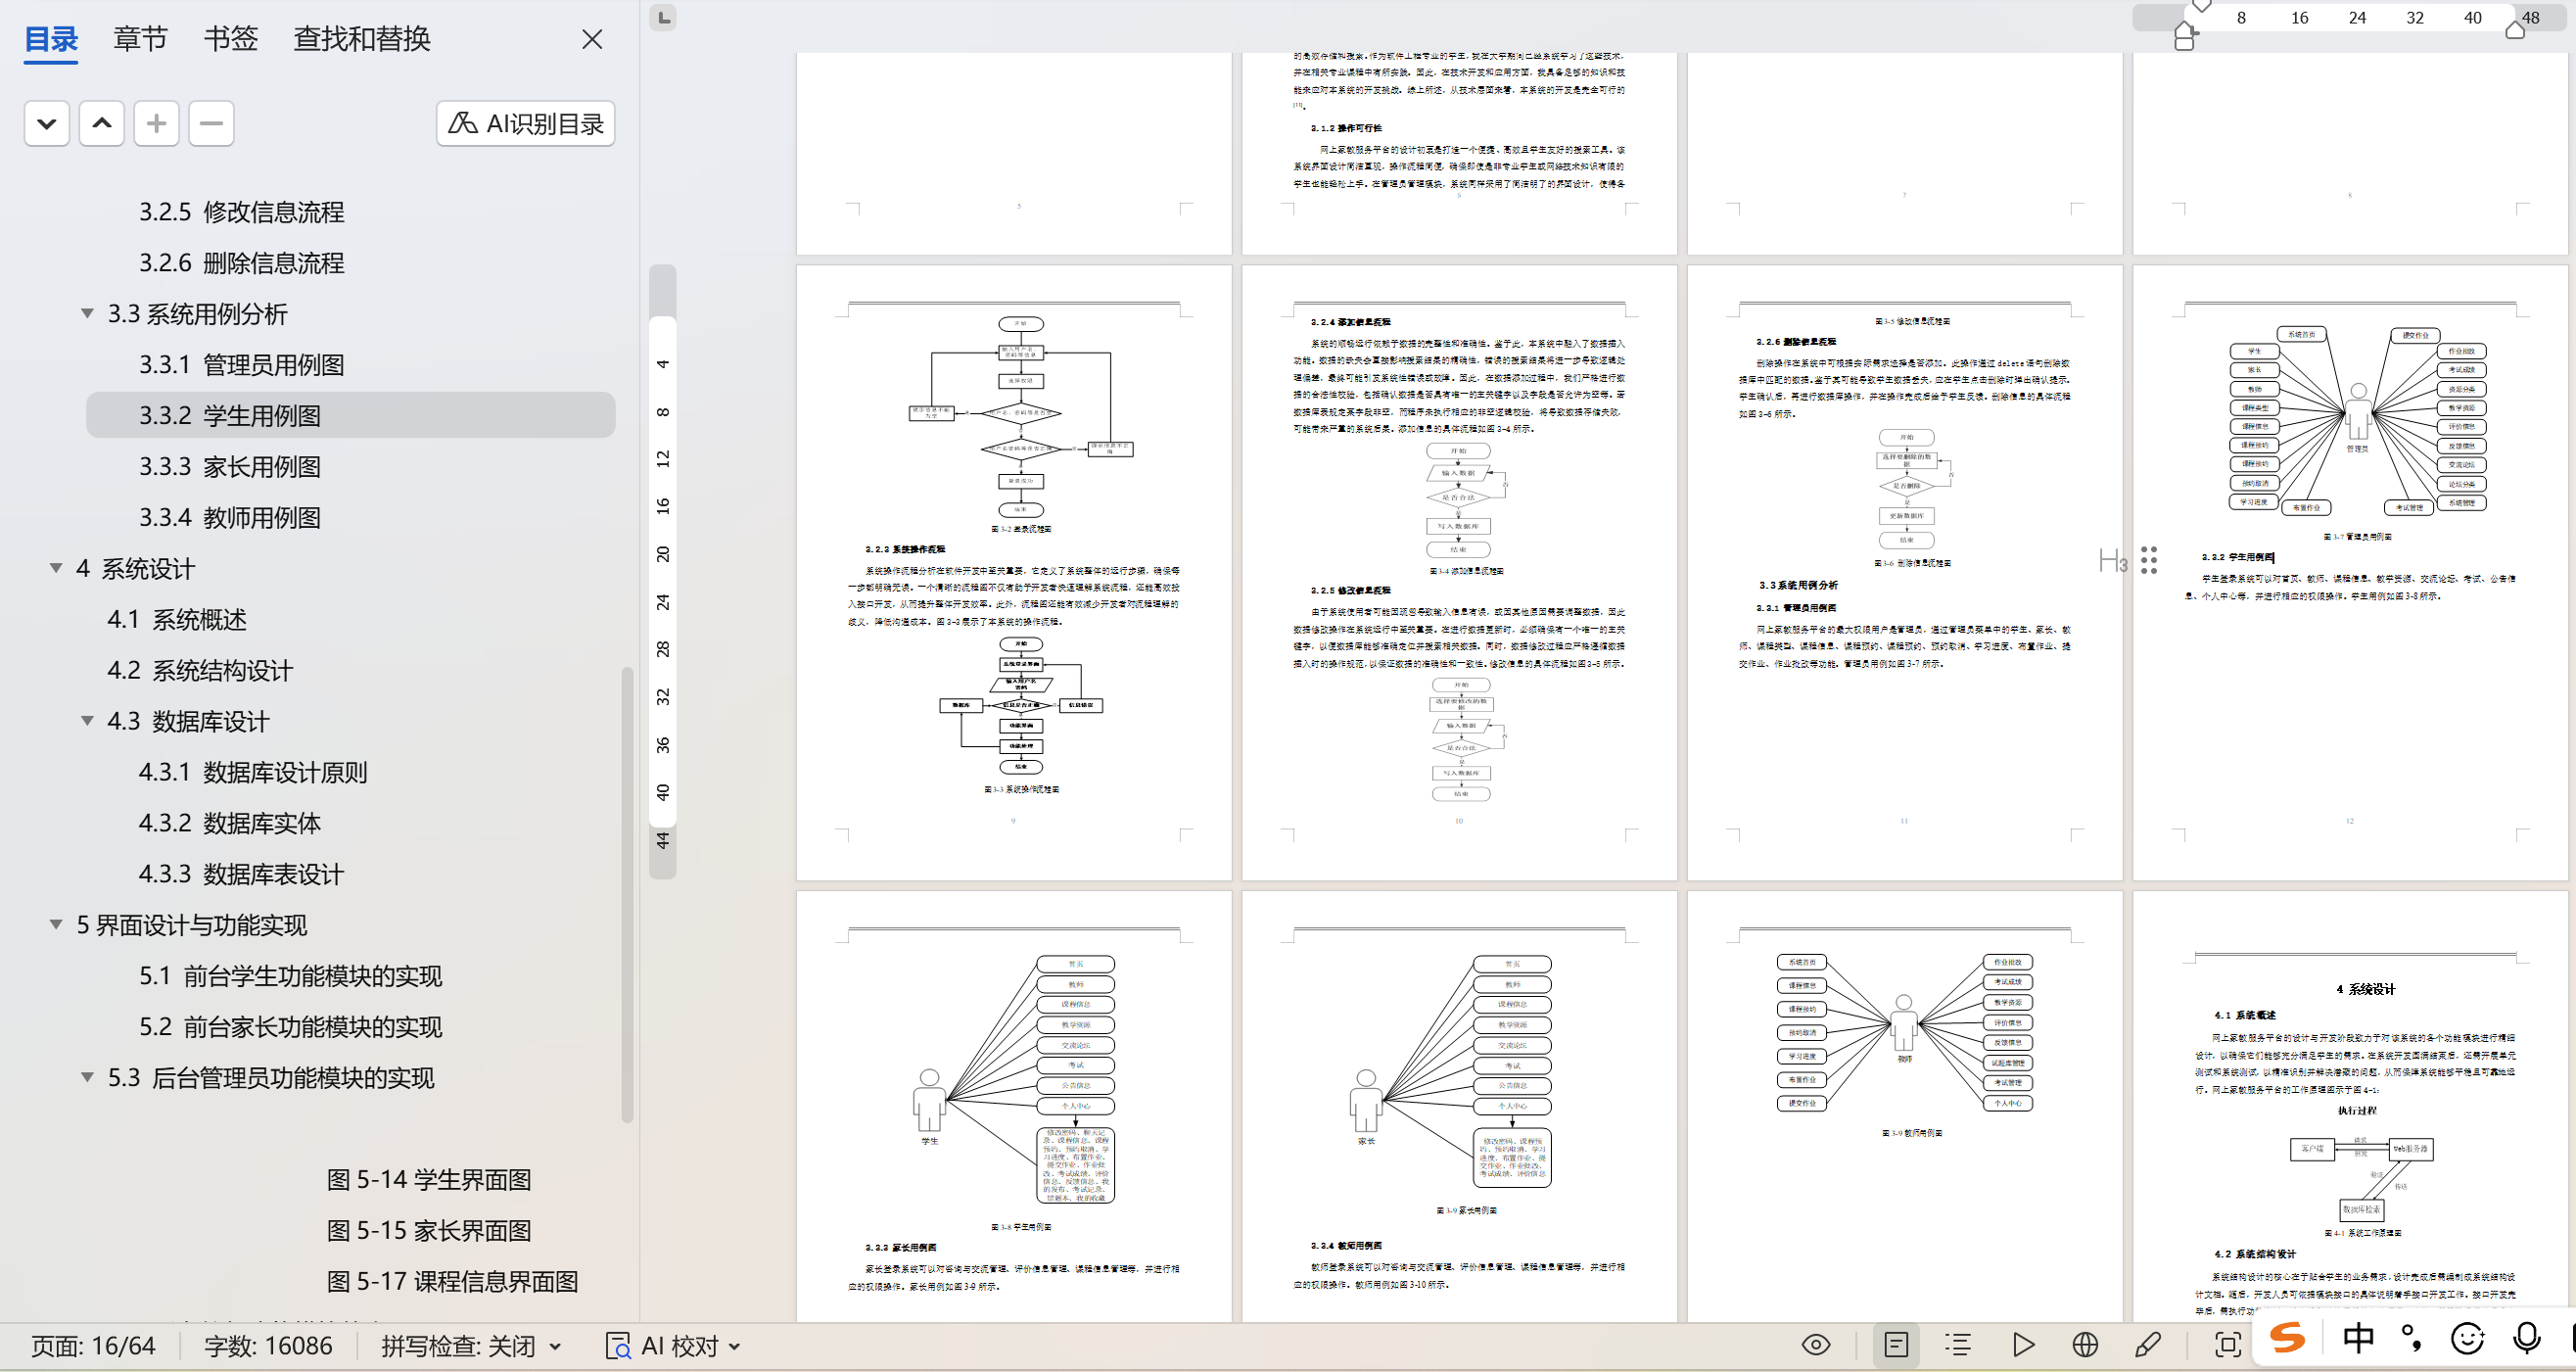Viewport: 2576px width, 1372px height.
Task: Collapse the 3.3 系统用例分析 section
Action: coord(88,314)
